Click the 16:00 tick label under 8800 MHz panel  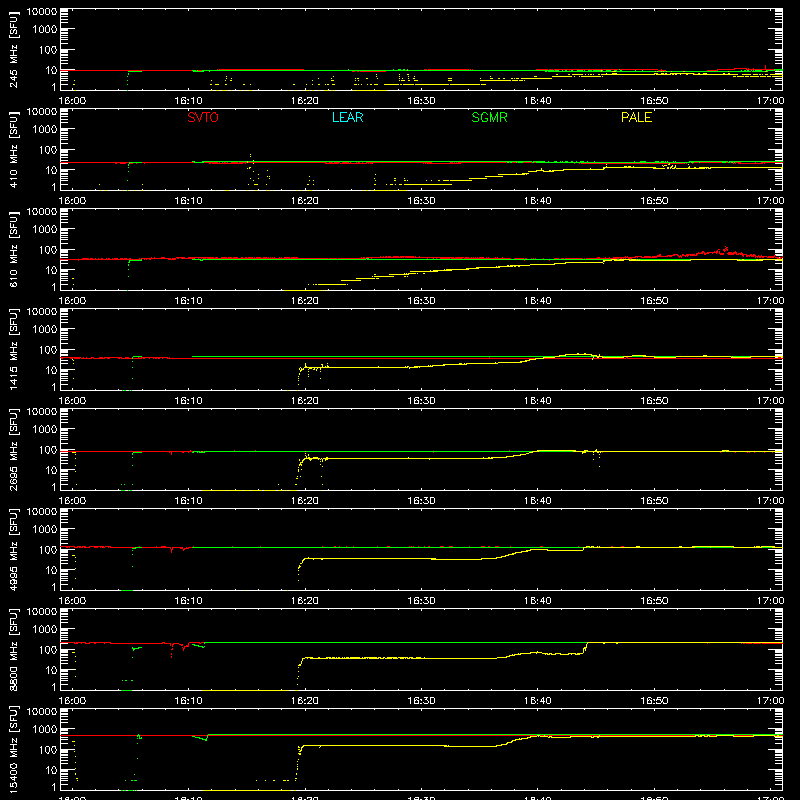coord(72,701)
